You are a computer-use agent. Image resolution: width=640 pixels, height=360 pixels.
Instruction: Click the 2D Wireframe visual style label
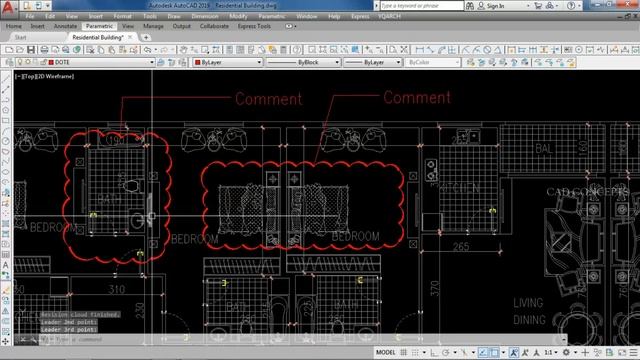click(55, 76)
